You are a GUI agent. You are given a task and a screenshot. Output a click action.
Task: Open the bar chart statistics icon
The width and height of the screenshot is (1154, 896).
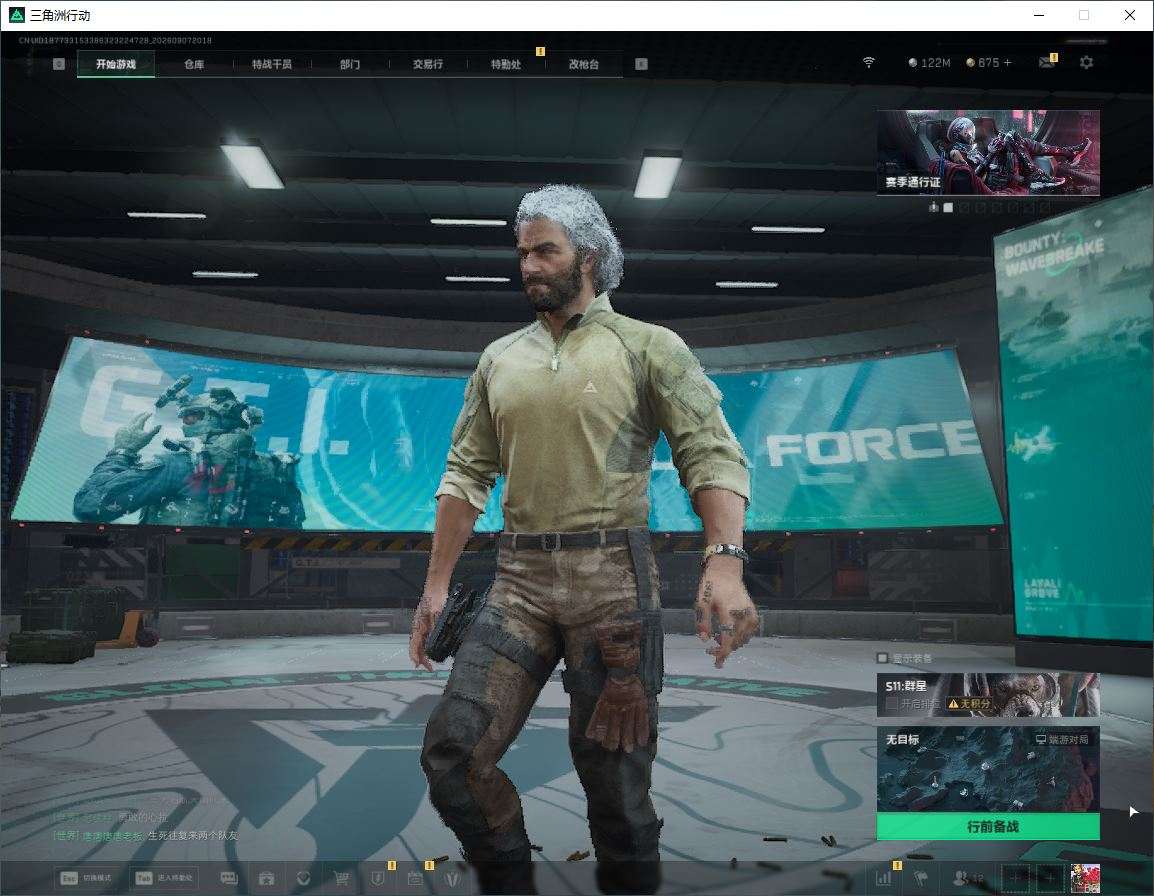pos(884,878)
